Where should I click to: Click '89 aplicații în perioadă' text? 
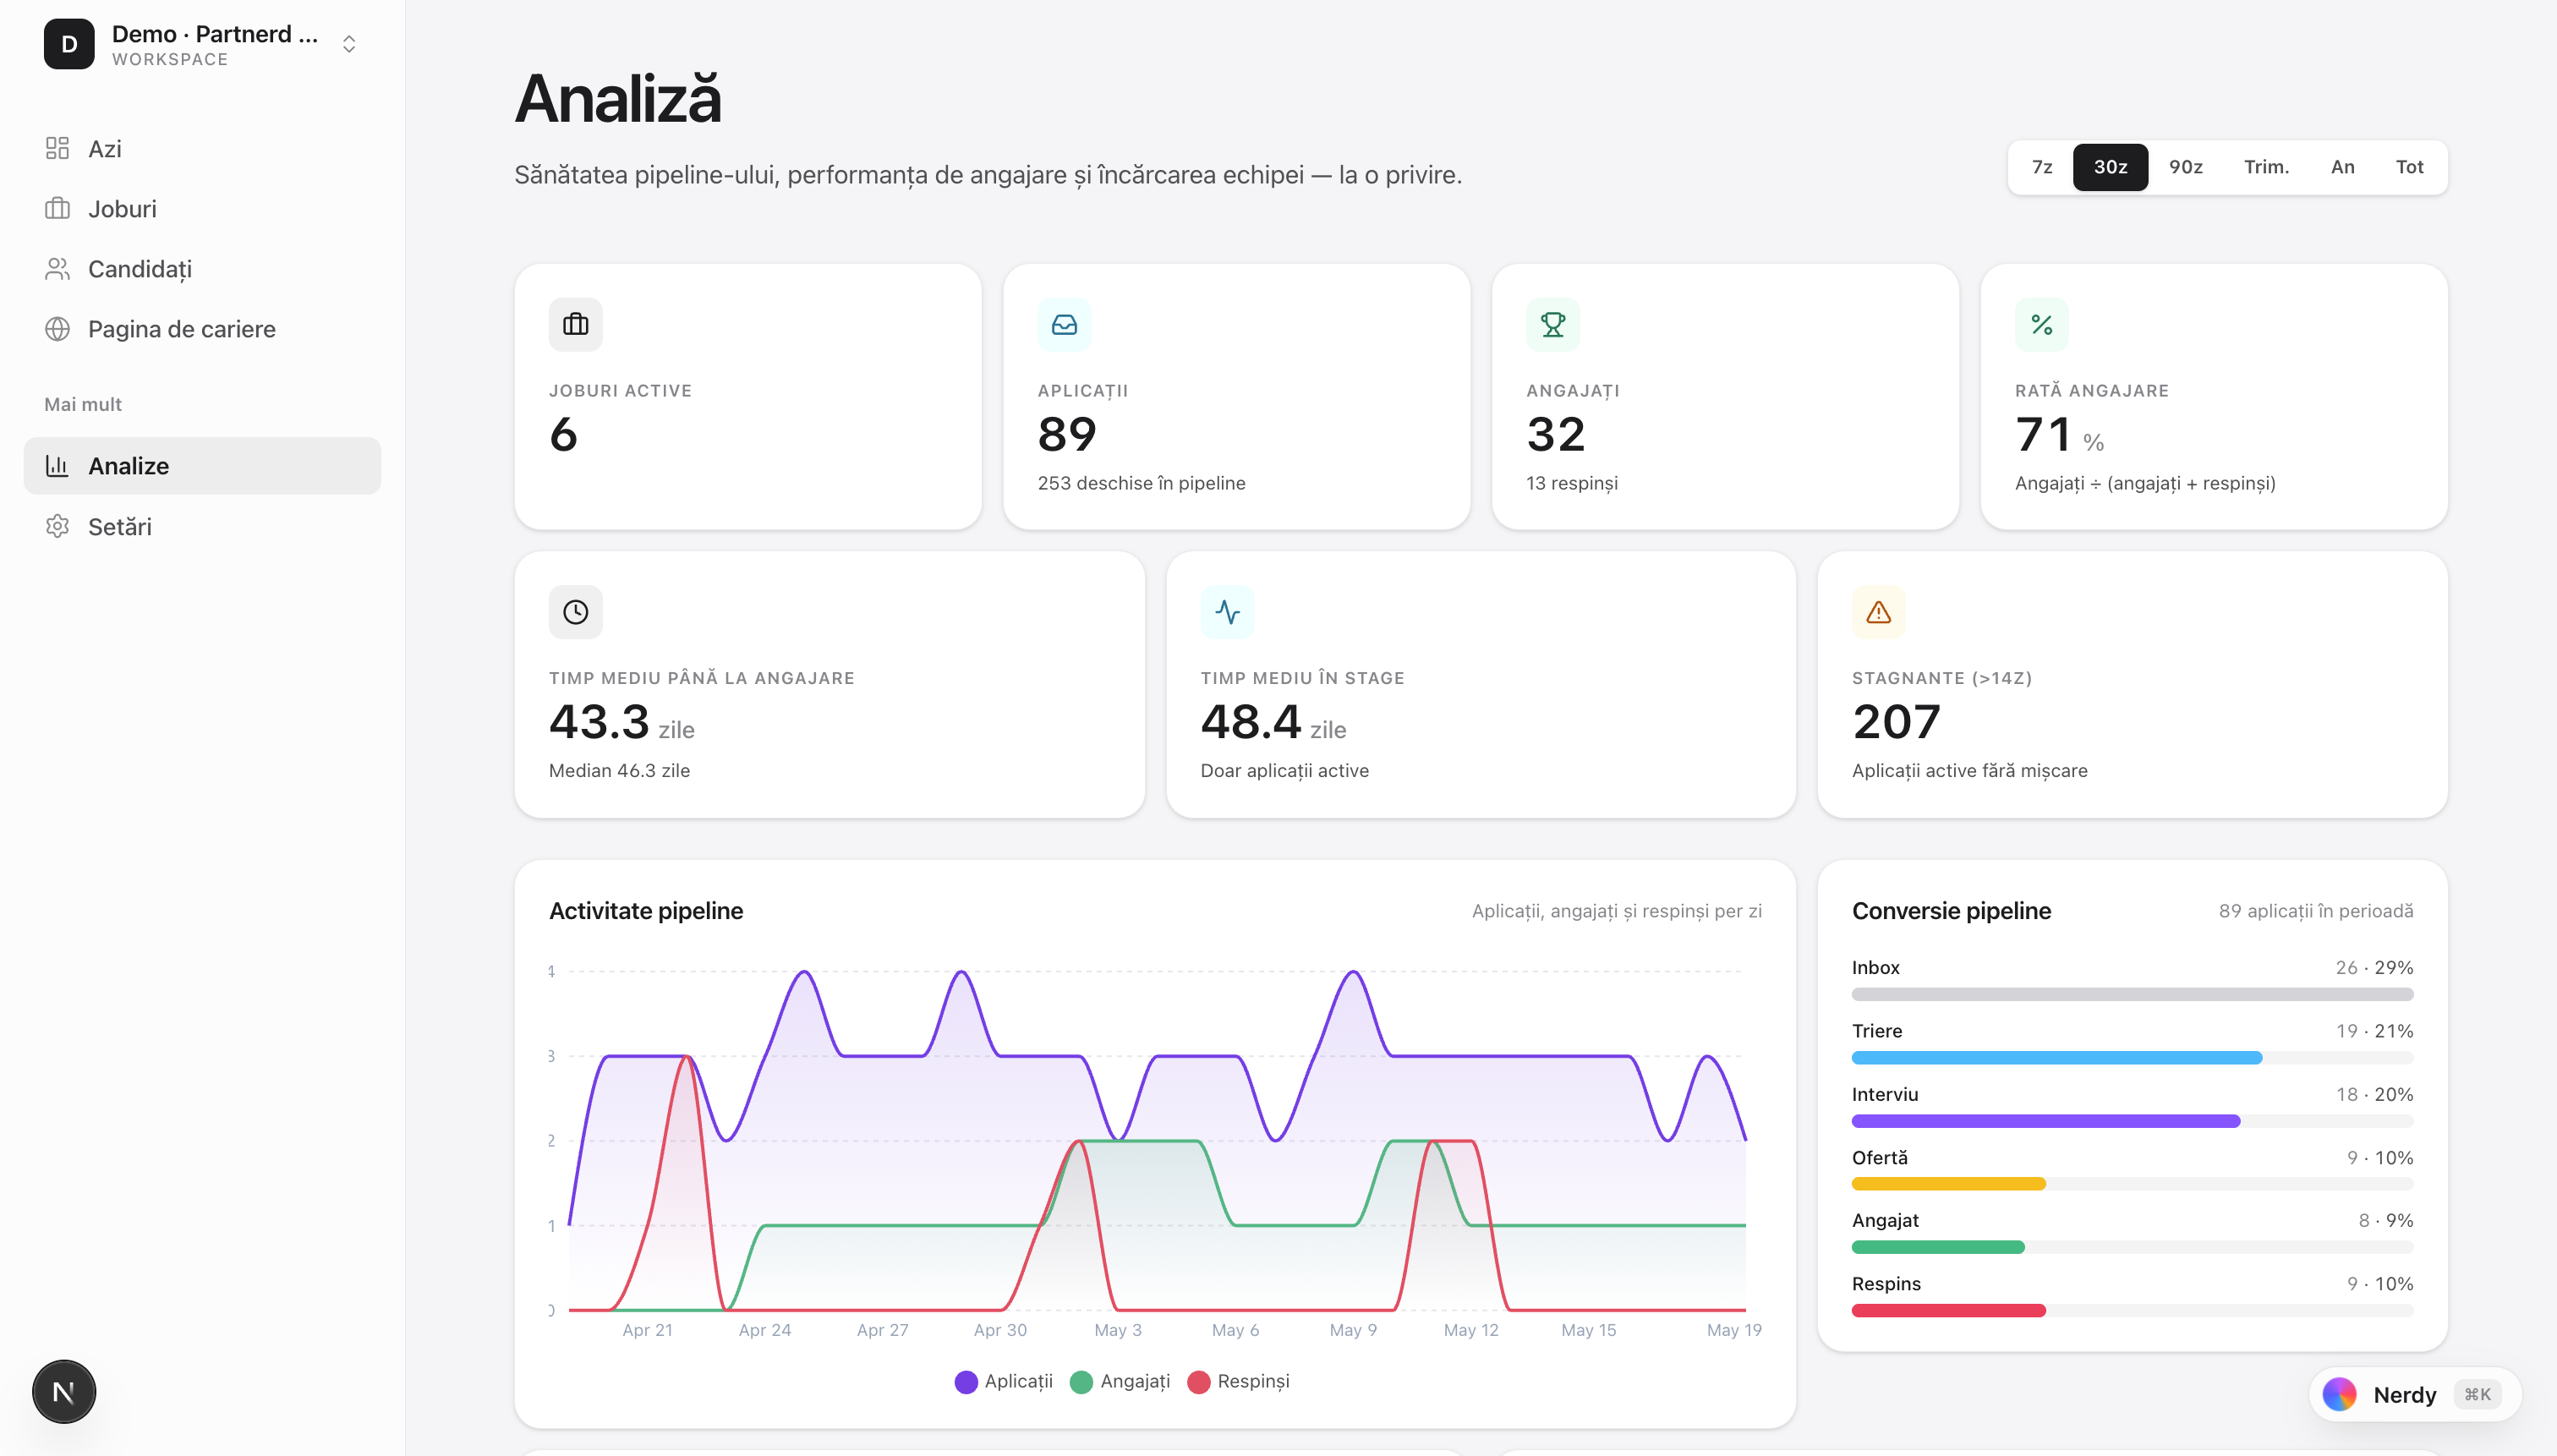(2316, 910)
